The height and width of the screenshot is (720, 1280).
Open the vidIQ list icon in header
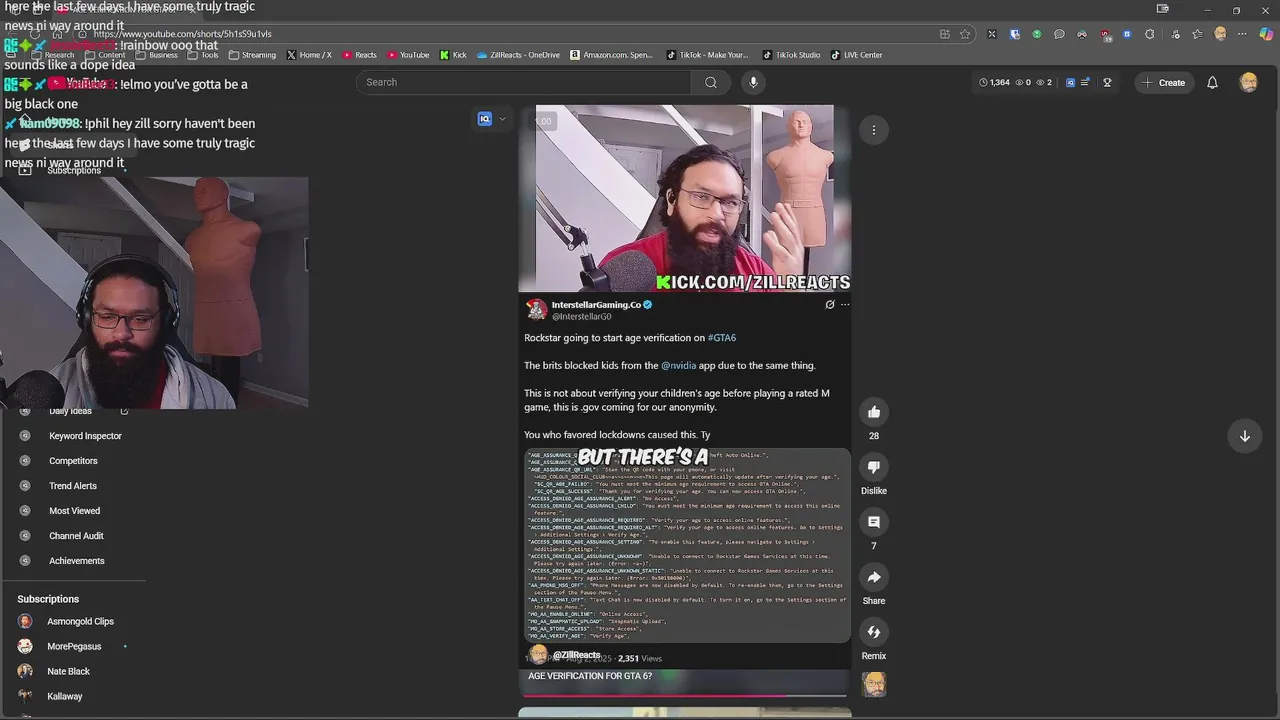pos(1085,82)
